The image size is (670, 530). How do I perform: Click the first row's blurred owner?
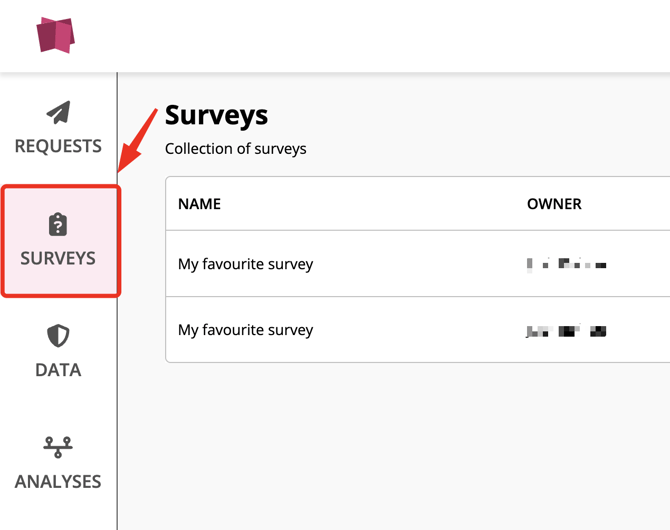tap(566, 265)
